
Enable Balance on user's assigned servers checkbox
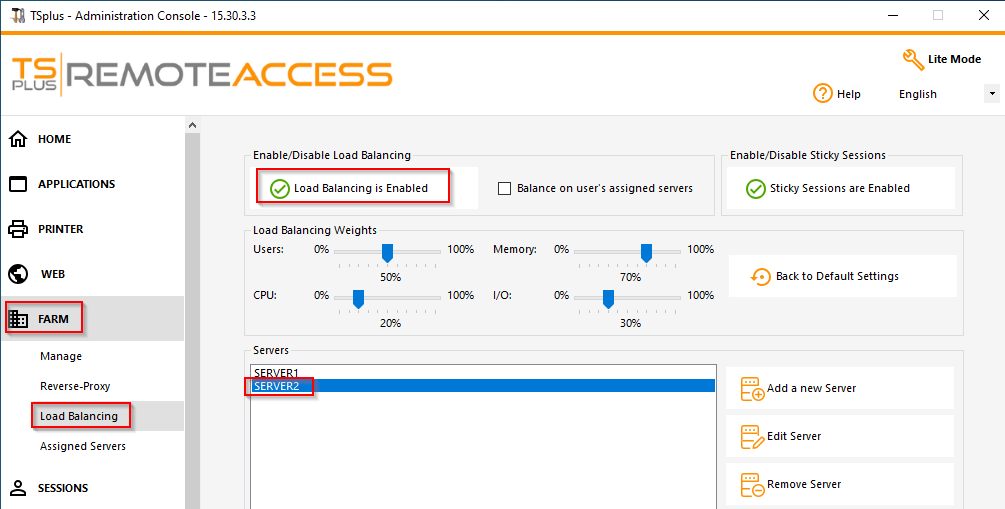(x=505, y=188)
